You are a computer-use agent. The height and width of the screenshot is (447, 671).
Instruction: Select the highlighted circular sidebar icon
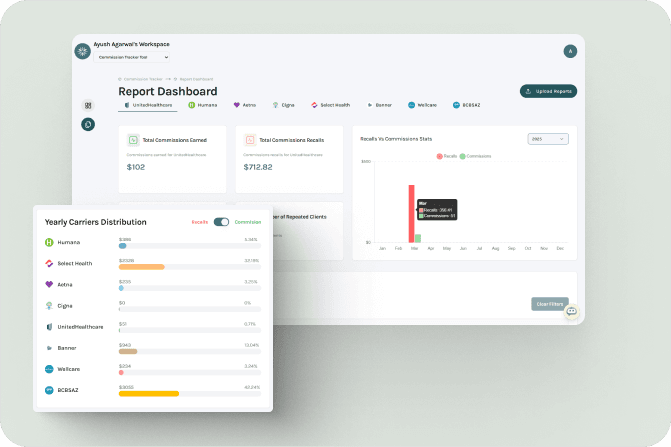[x=88, y=124]
